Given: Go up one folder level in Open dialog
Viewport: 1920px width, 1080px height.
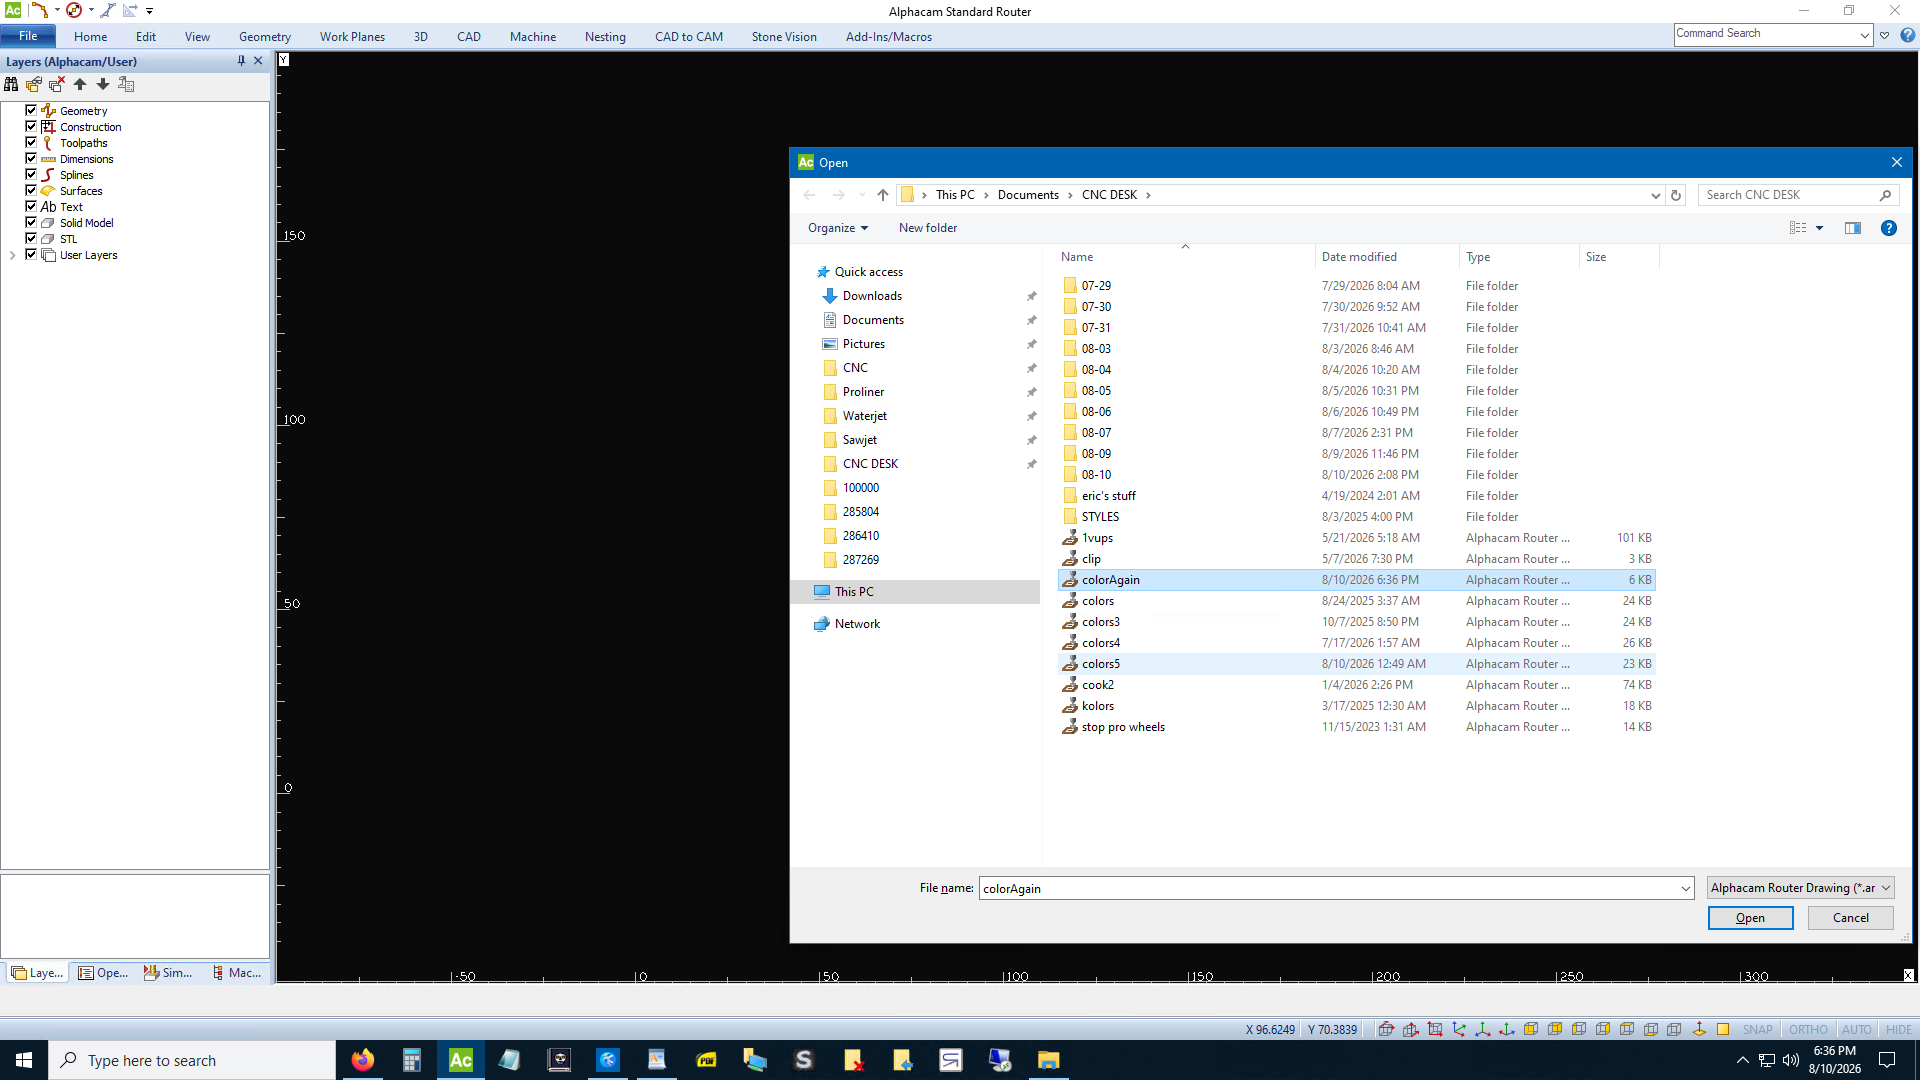Looking at the screenshot, I should 882,195.
